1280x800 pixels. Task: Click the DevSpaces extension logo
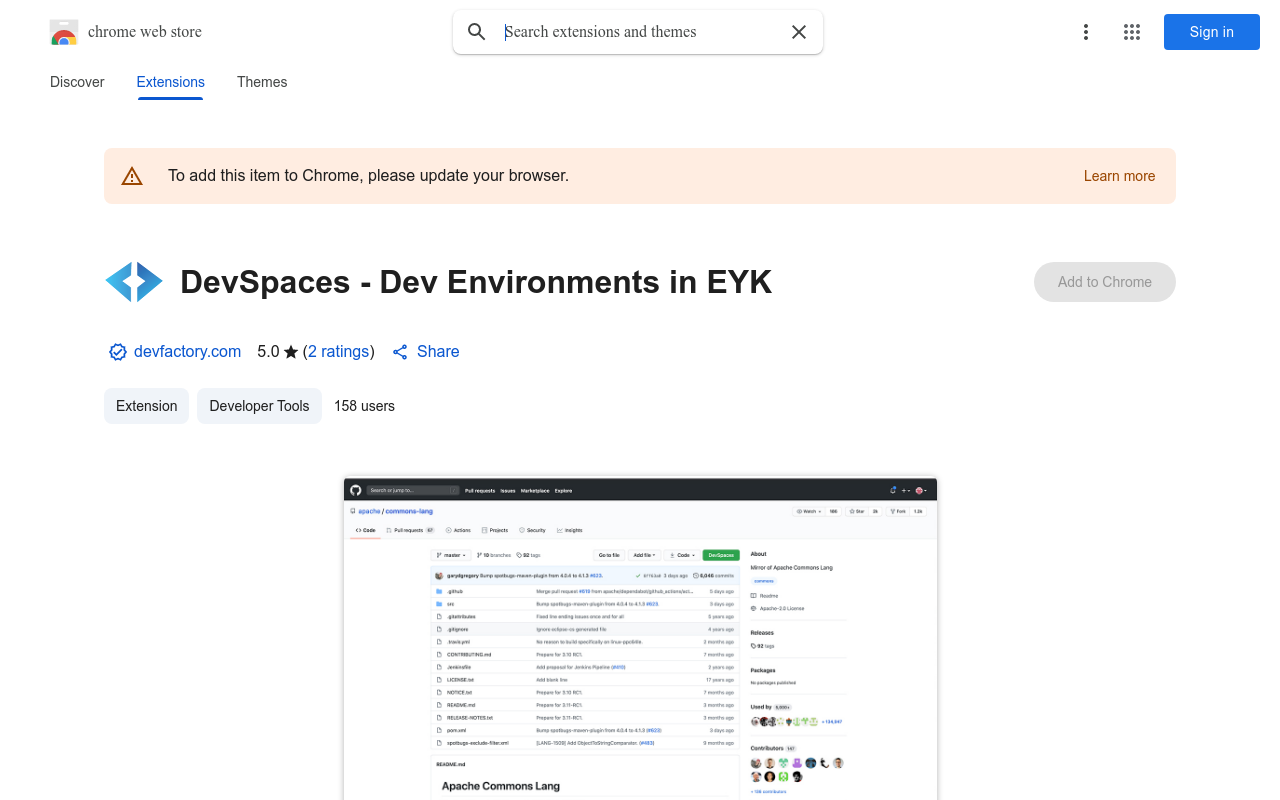click(x=134, y=282)
